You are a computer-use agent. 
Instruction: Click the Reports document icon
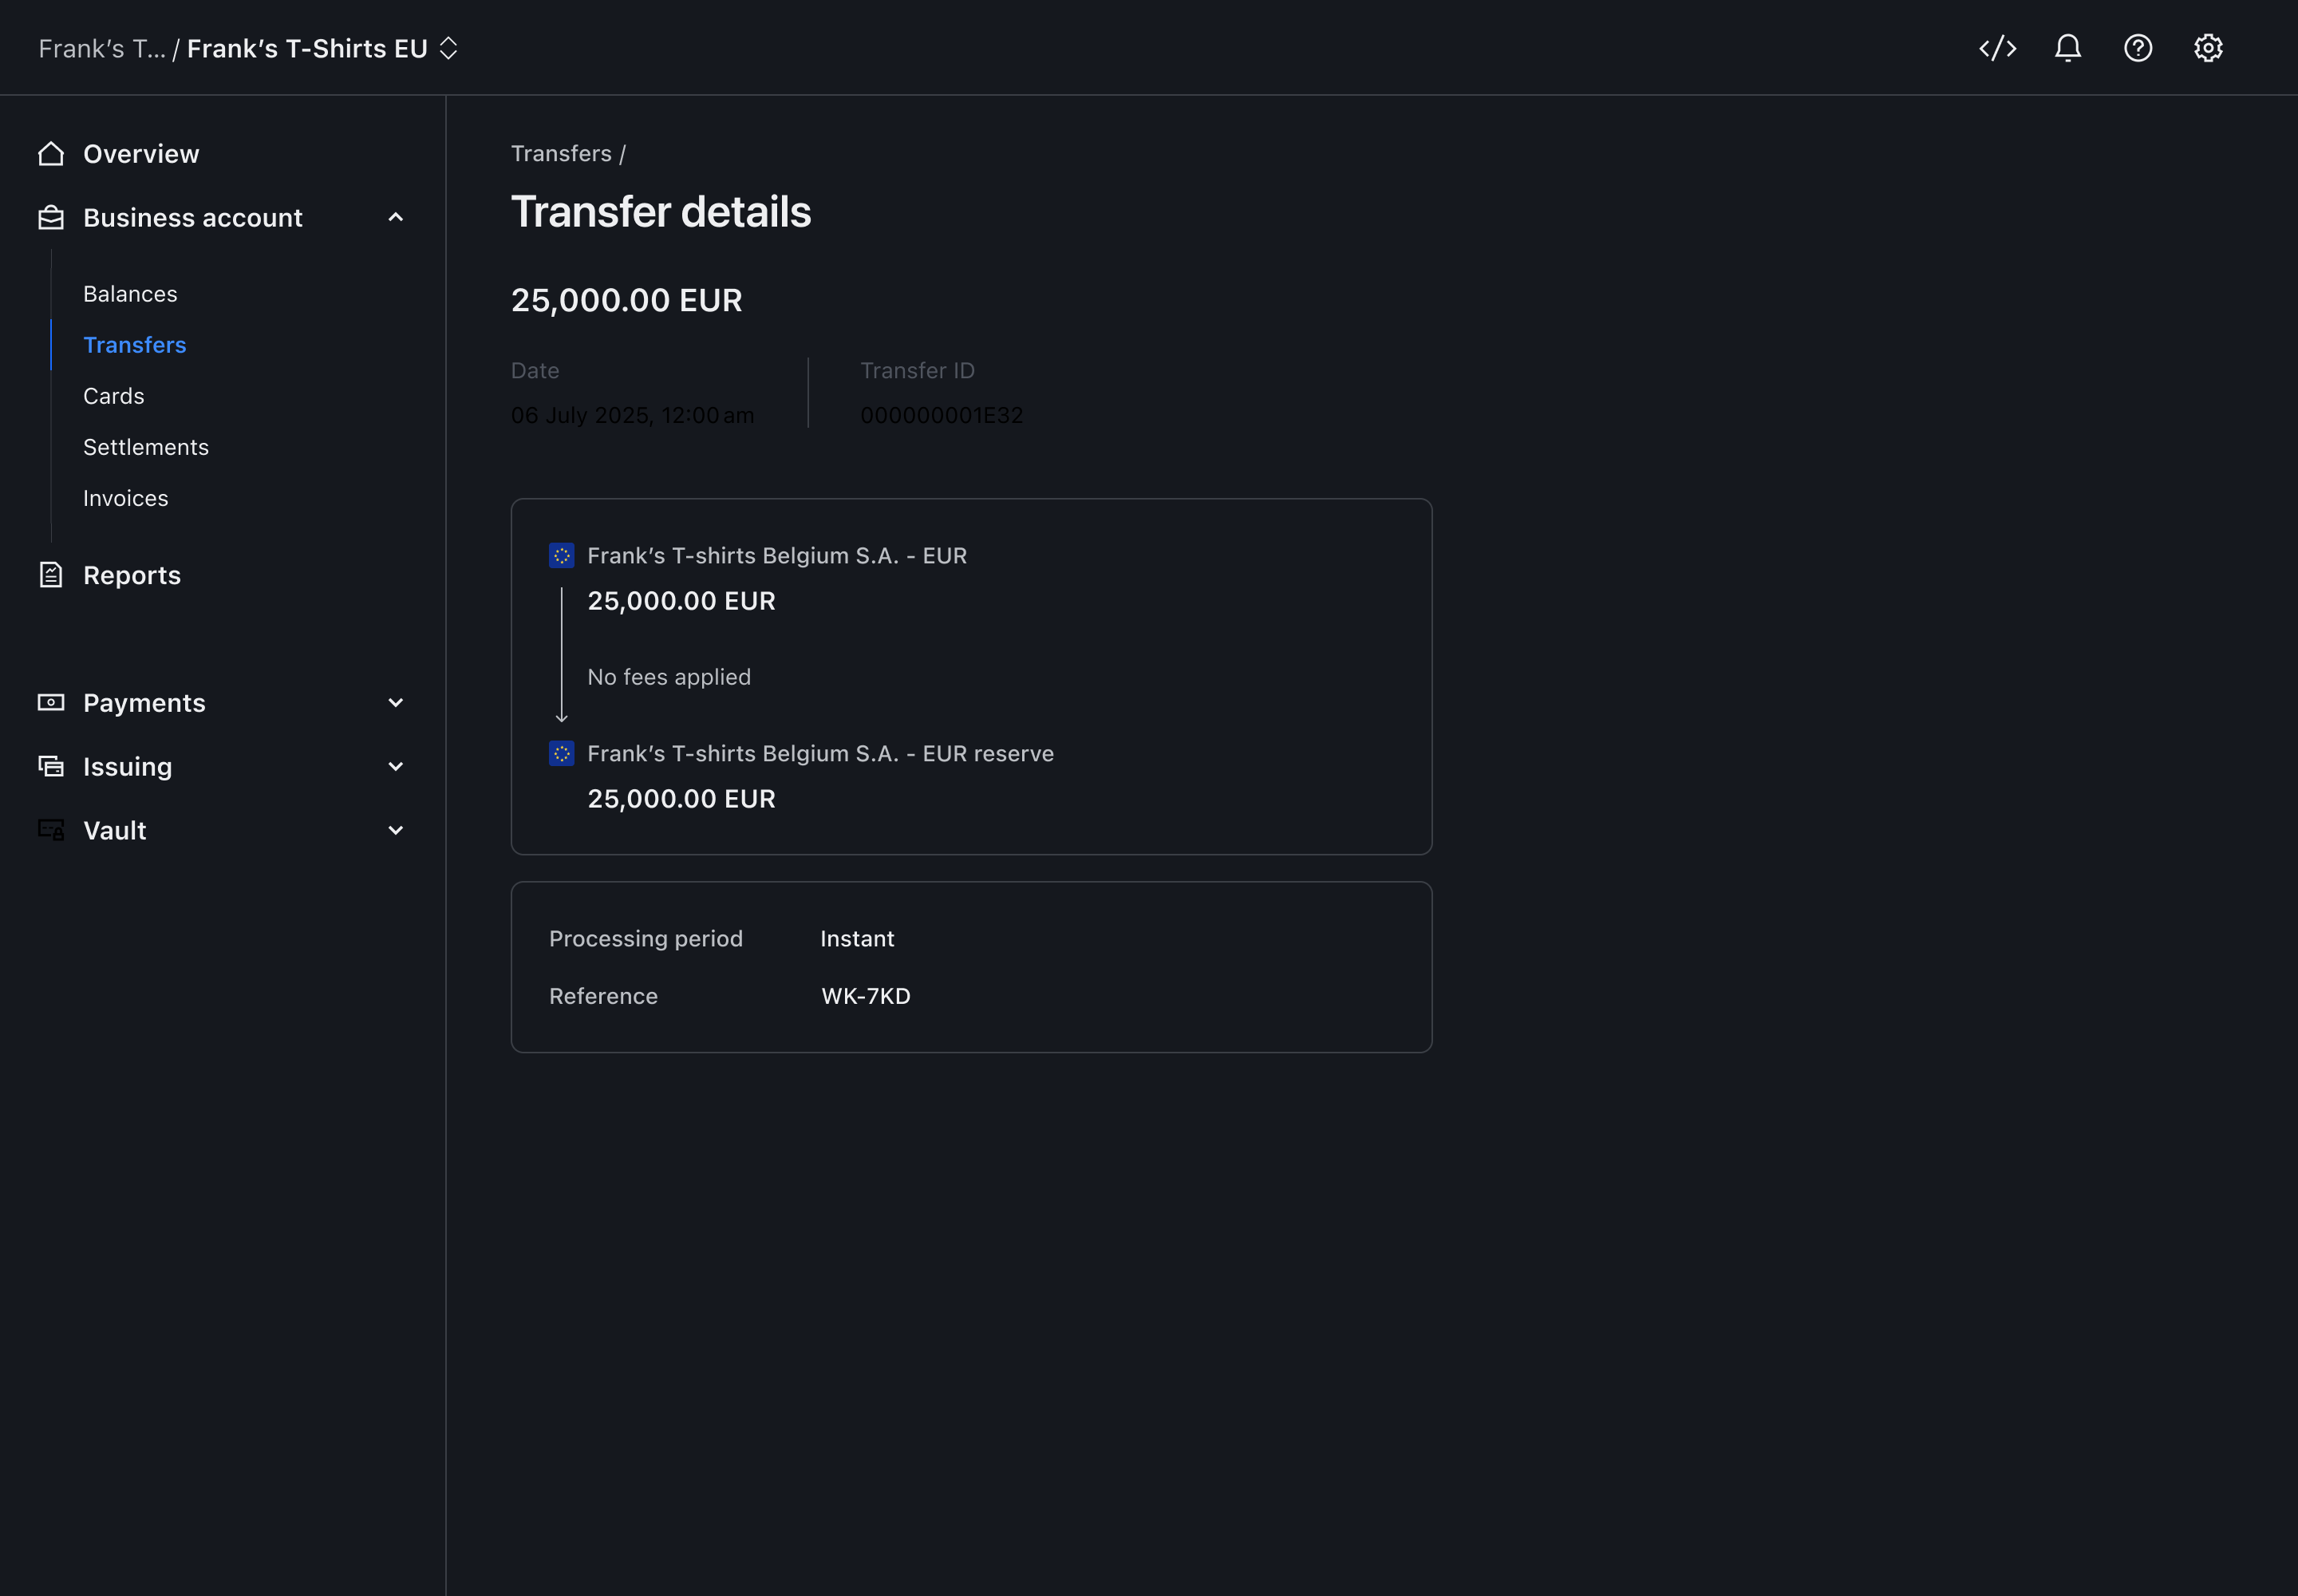[x=51, y=575]
